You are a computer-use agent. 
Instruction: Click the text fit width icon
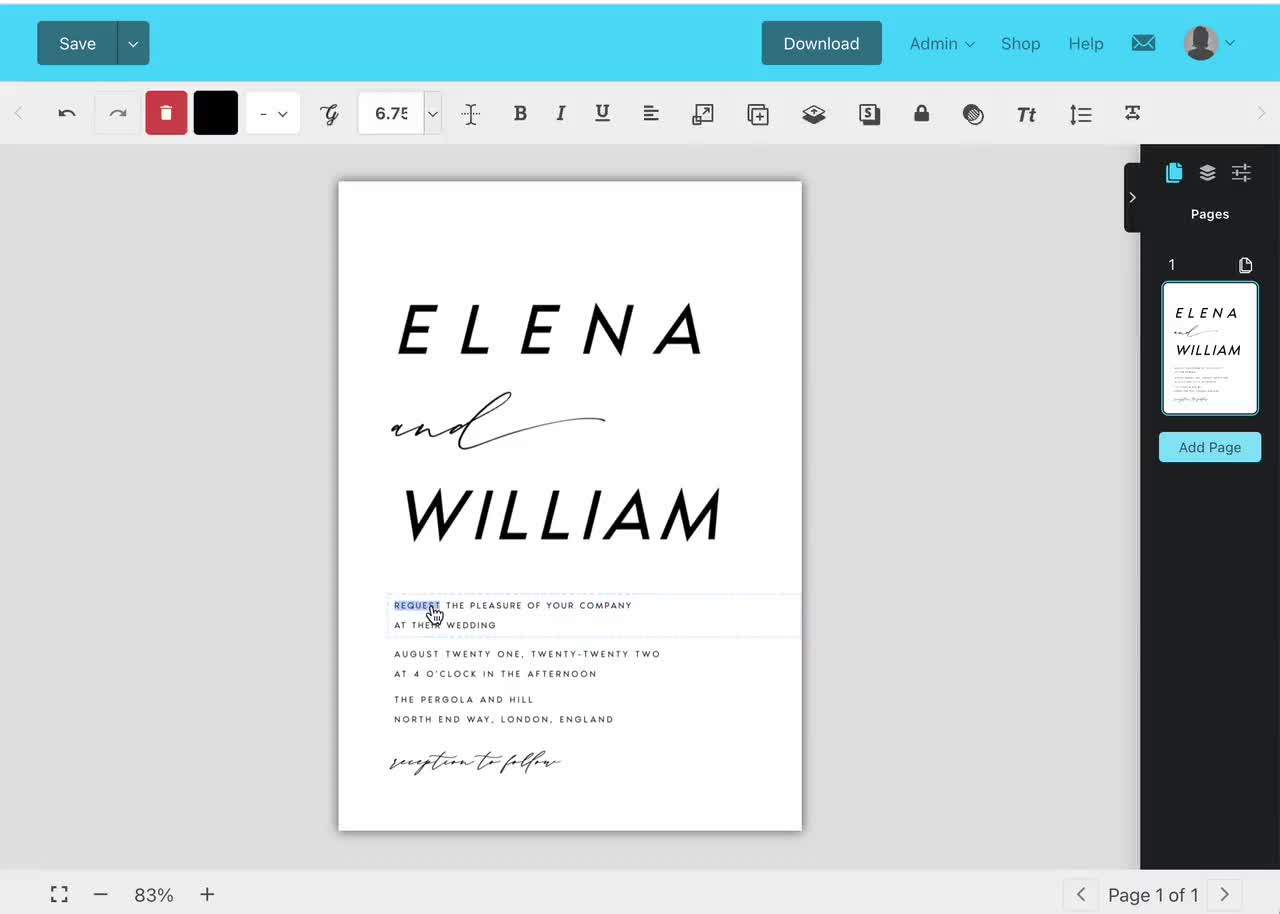tap(1133, 113)
